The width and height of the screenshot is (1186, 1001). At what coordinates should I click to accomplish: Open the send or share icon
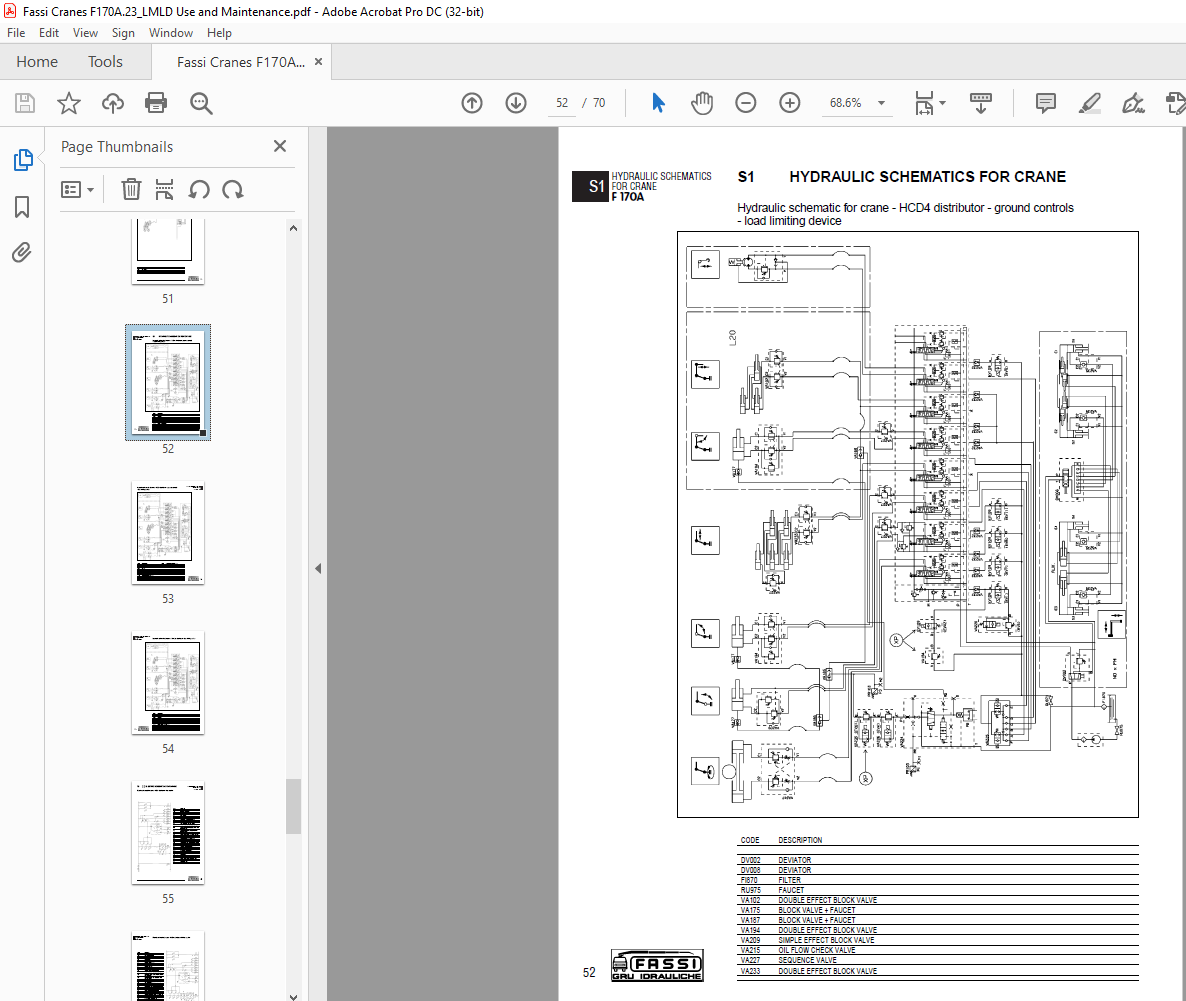coord(1175,103)
